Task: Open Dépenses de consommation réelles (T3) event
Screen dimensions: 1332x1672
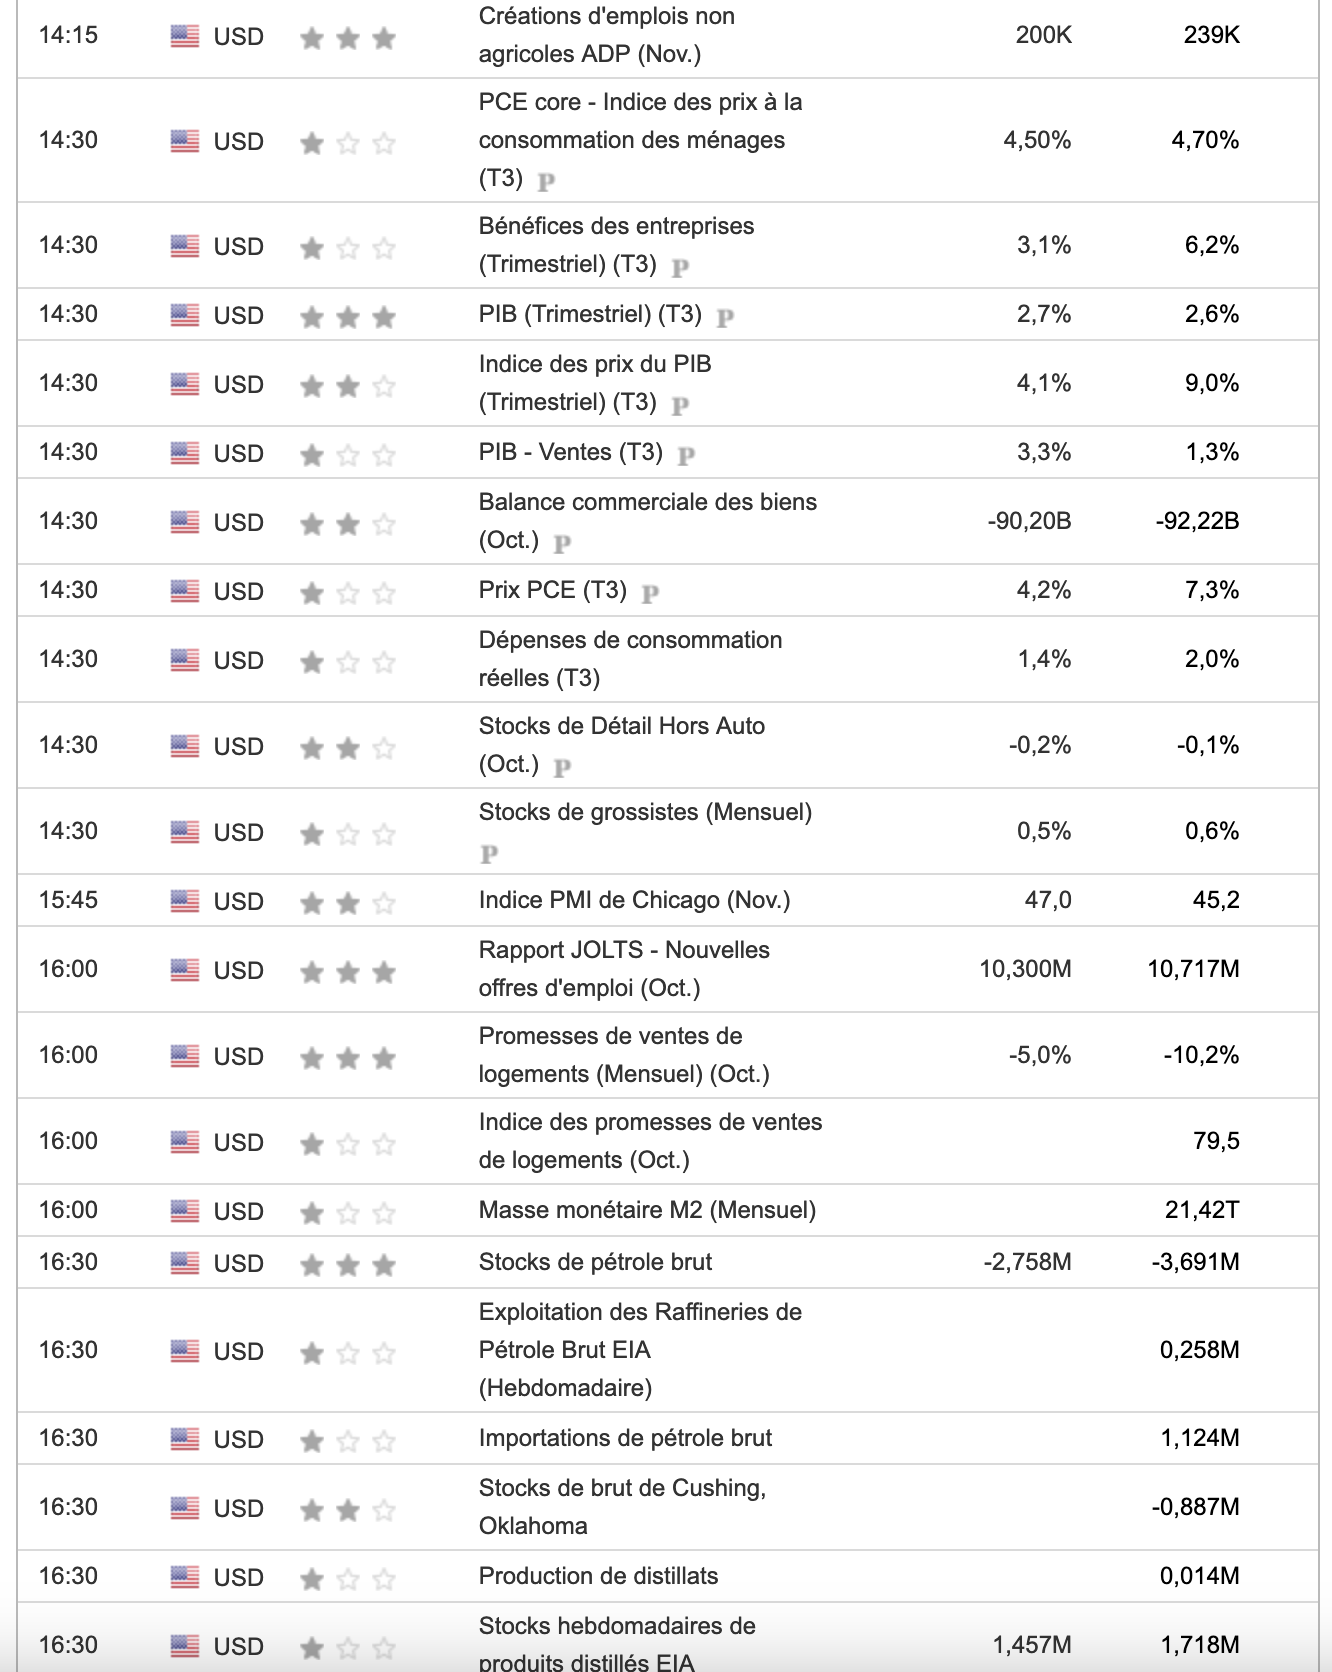Action: [630, 659]
